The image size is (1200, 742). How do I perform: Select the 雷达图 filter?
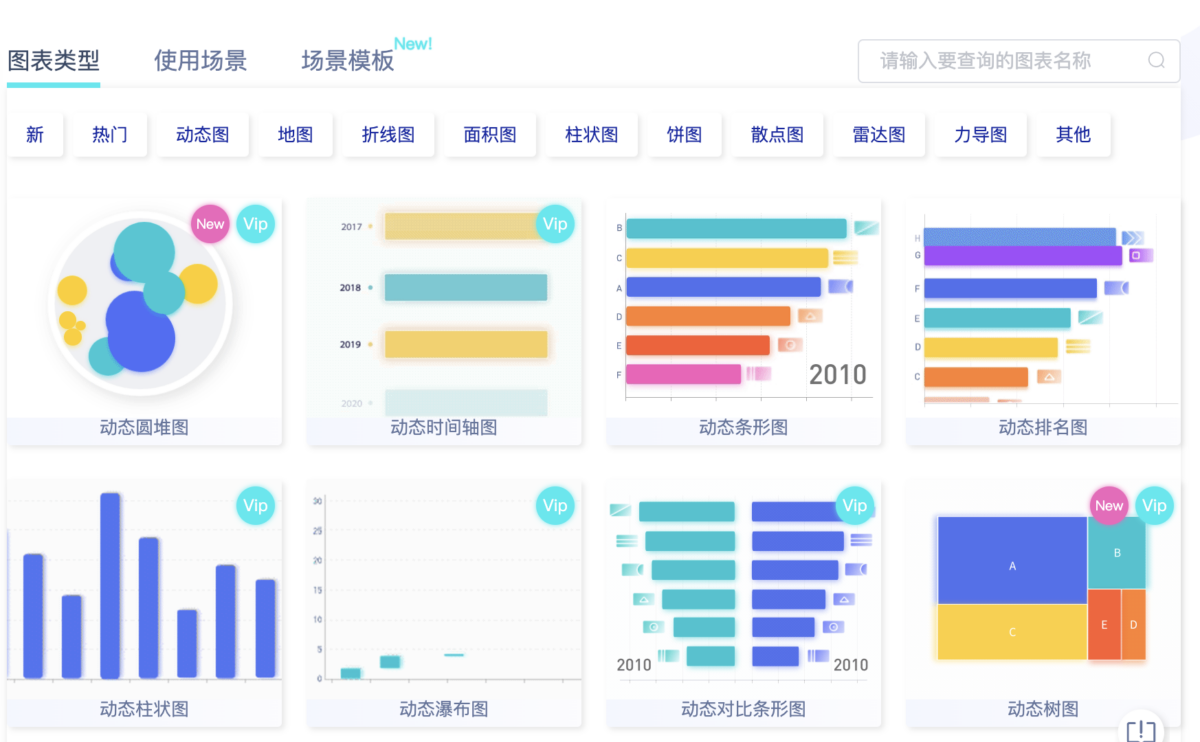tap(878, 134)
